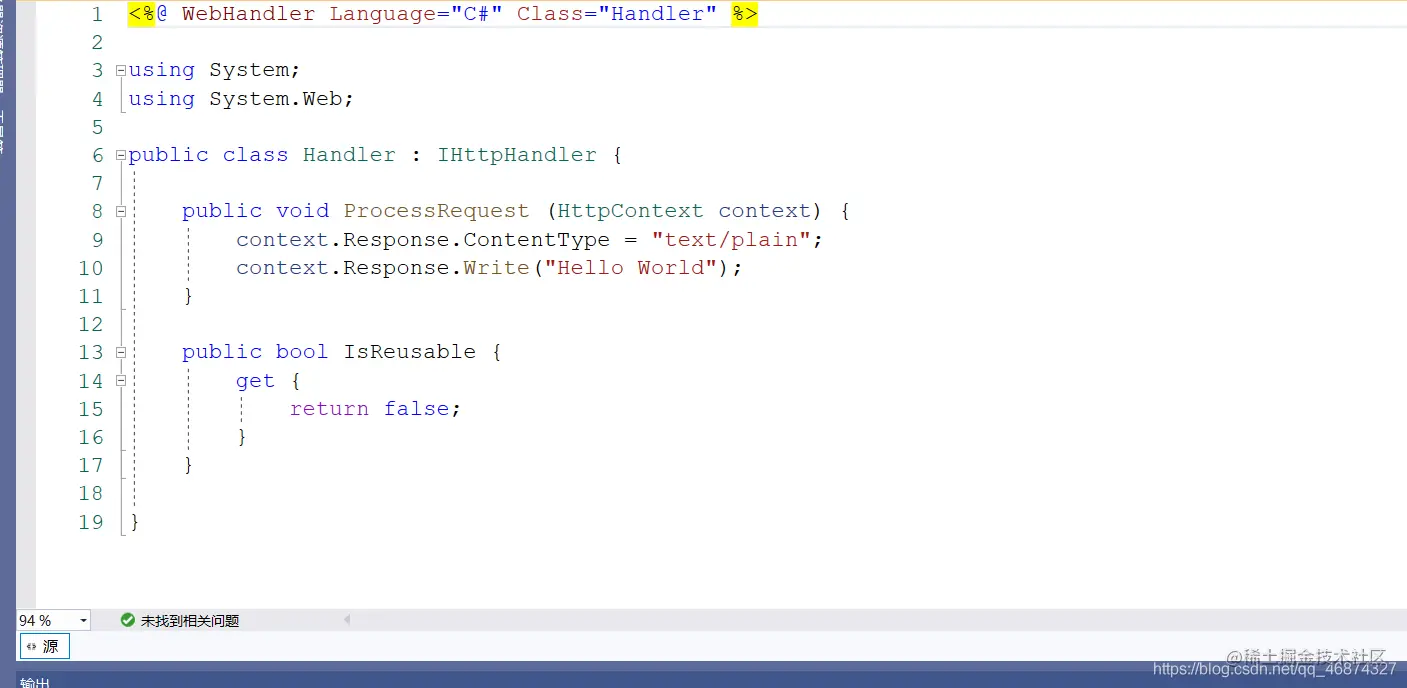The image size is (1407, 688).
Task: Place cursor on System.Web namespace
Action: point(275,99)
